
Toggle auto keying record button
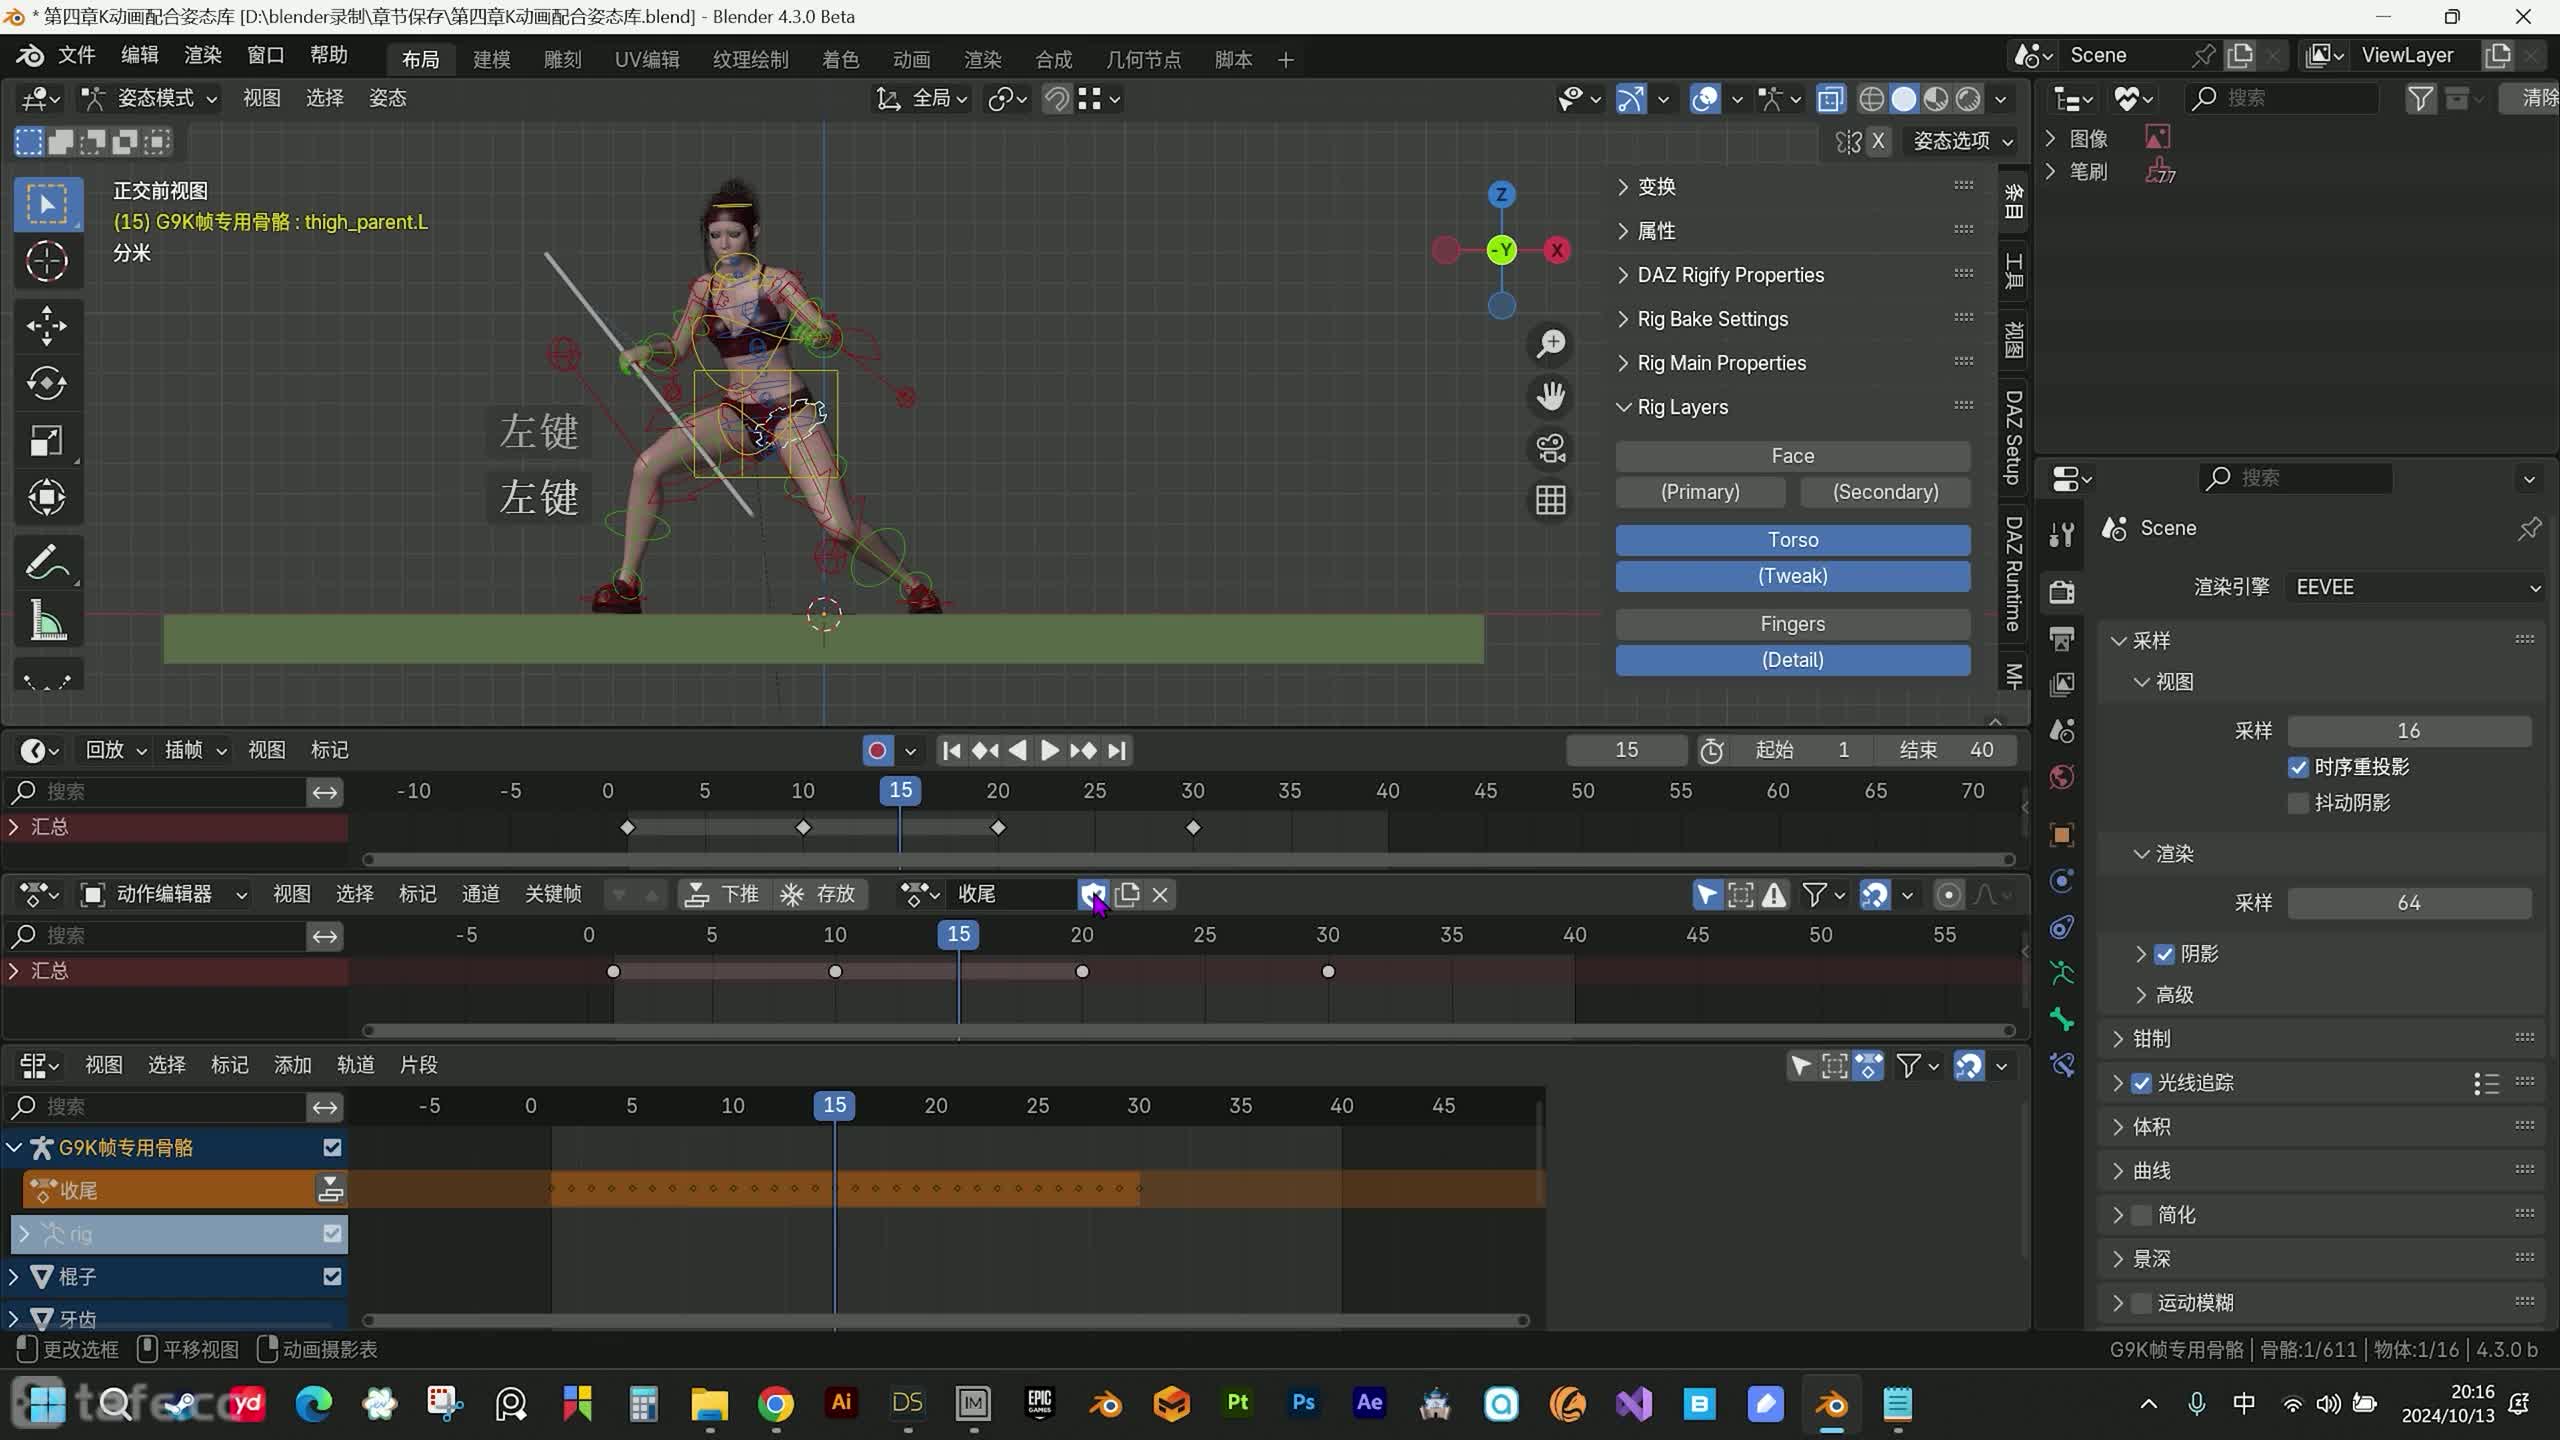877,750
